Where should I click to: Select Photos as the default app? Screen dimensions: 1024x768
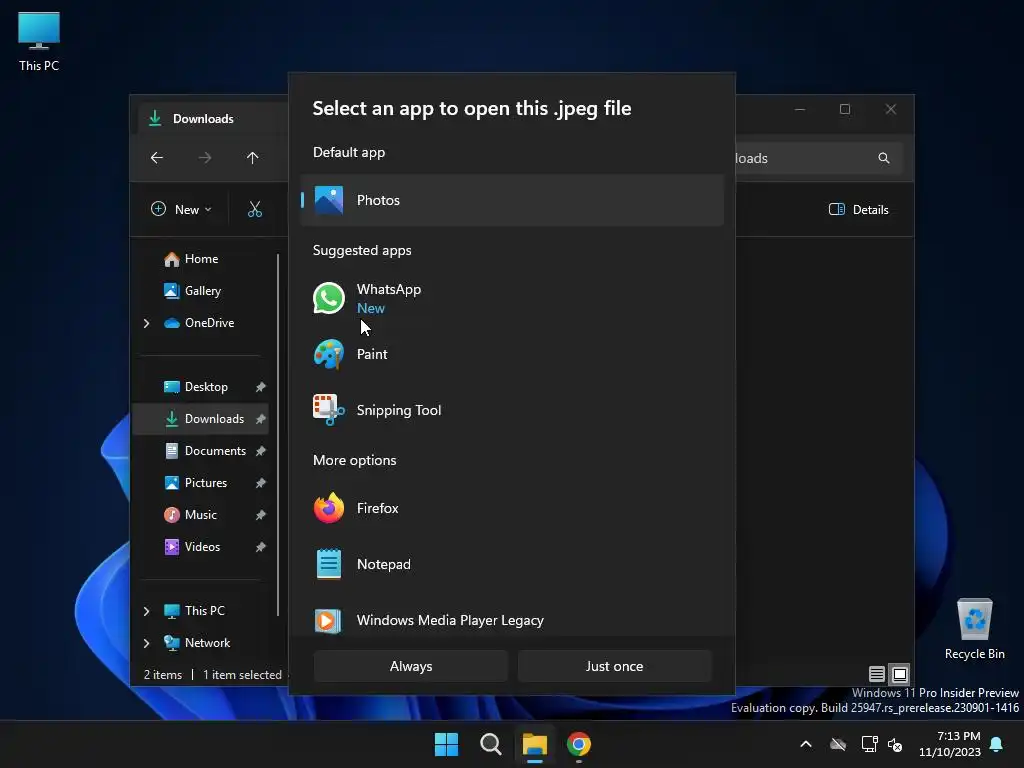tap(512, 200)
